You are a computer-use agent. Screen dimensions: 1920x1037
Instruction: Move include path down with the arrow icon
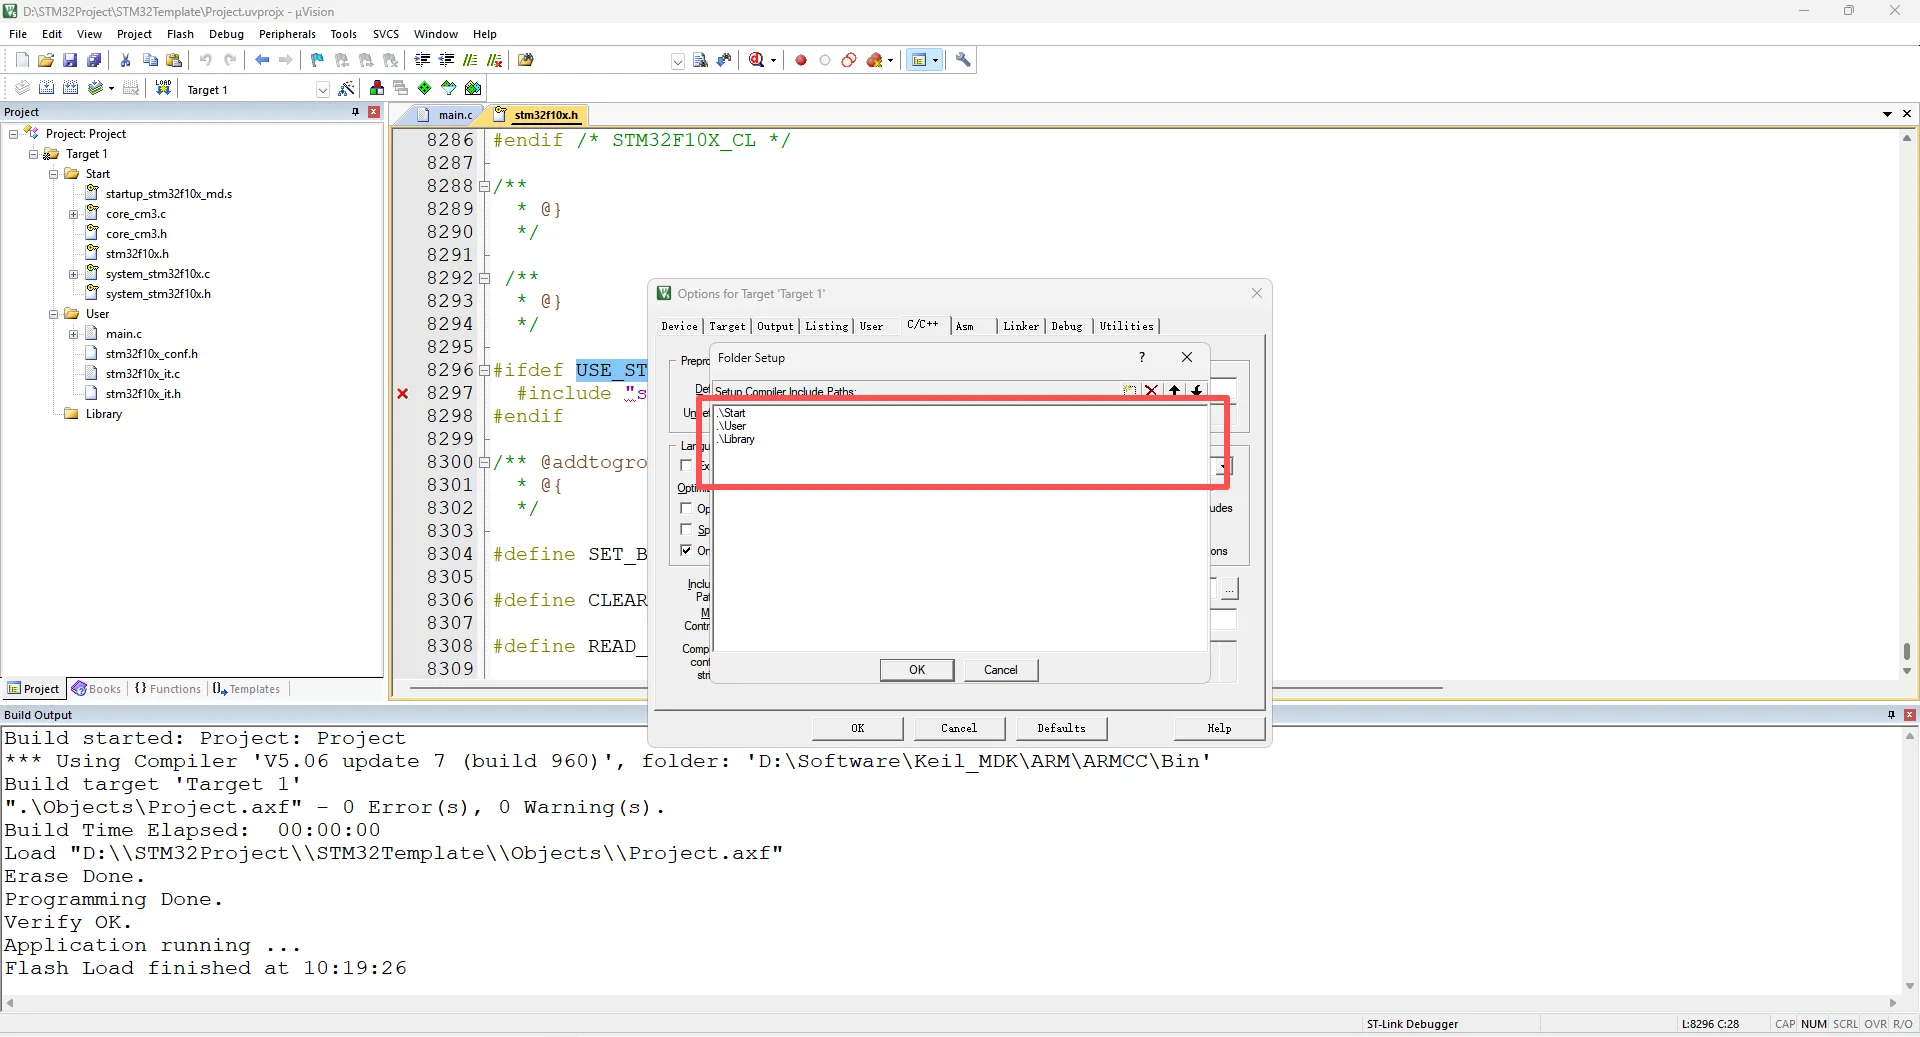tap(1196, 391)
